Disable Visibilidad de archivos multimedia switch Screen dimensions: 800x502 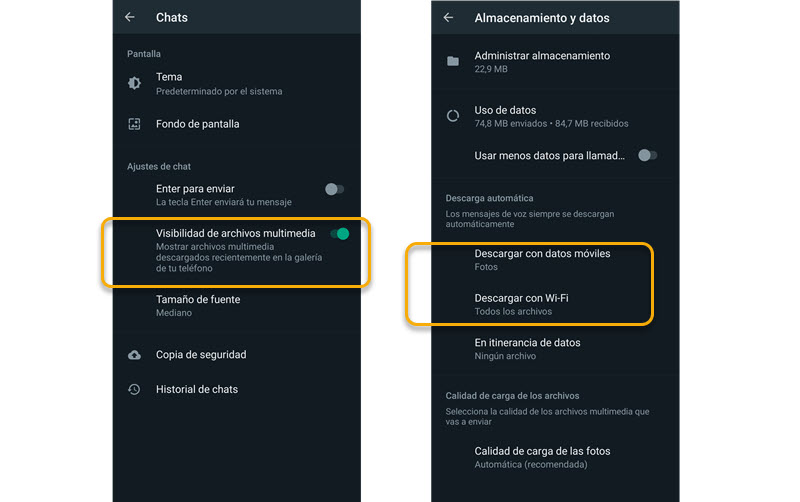(340, 234)
